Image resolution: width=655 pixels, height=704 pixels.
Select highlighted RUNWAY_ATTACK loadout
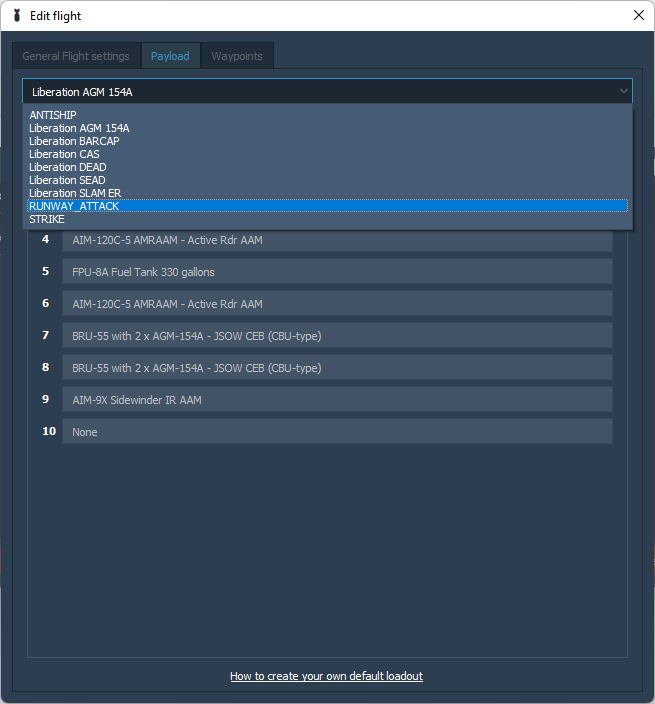pos(328,206)
